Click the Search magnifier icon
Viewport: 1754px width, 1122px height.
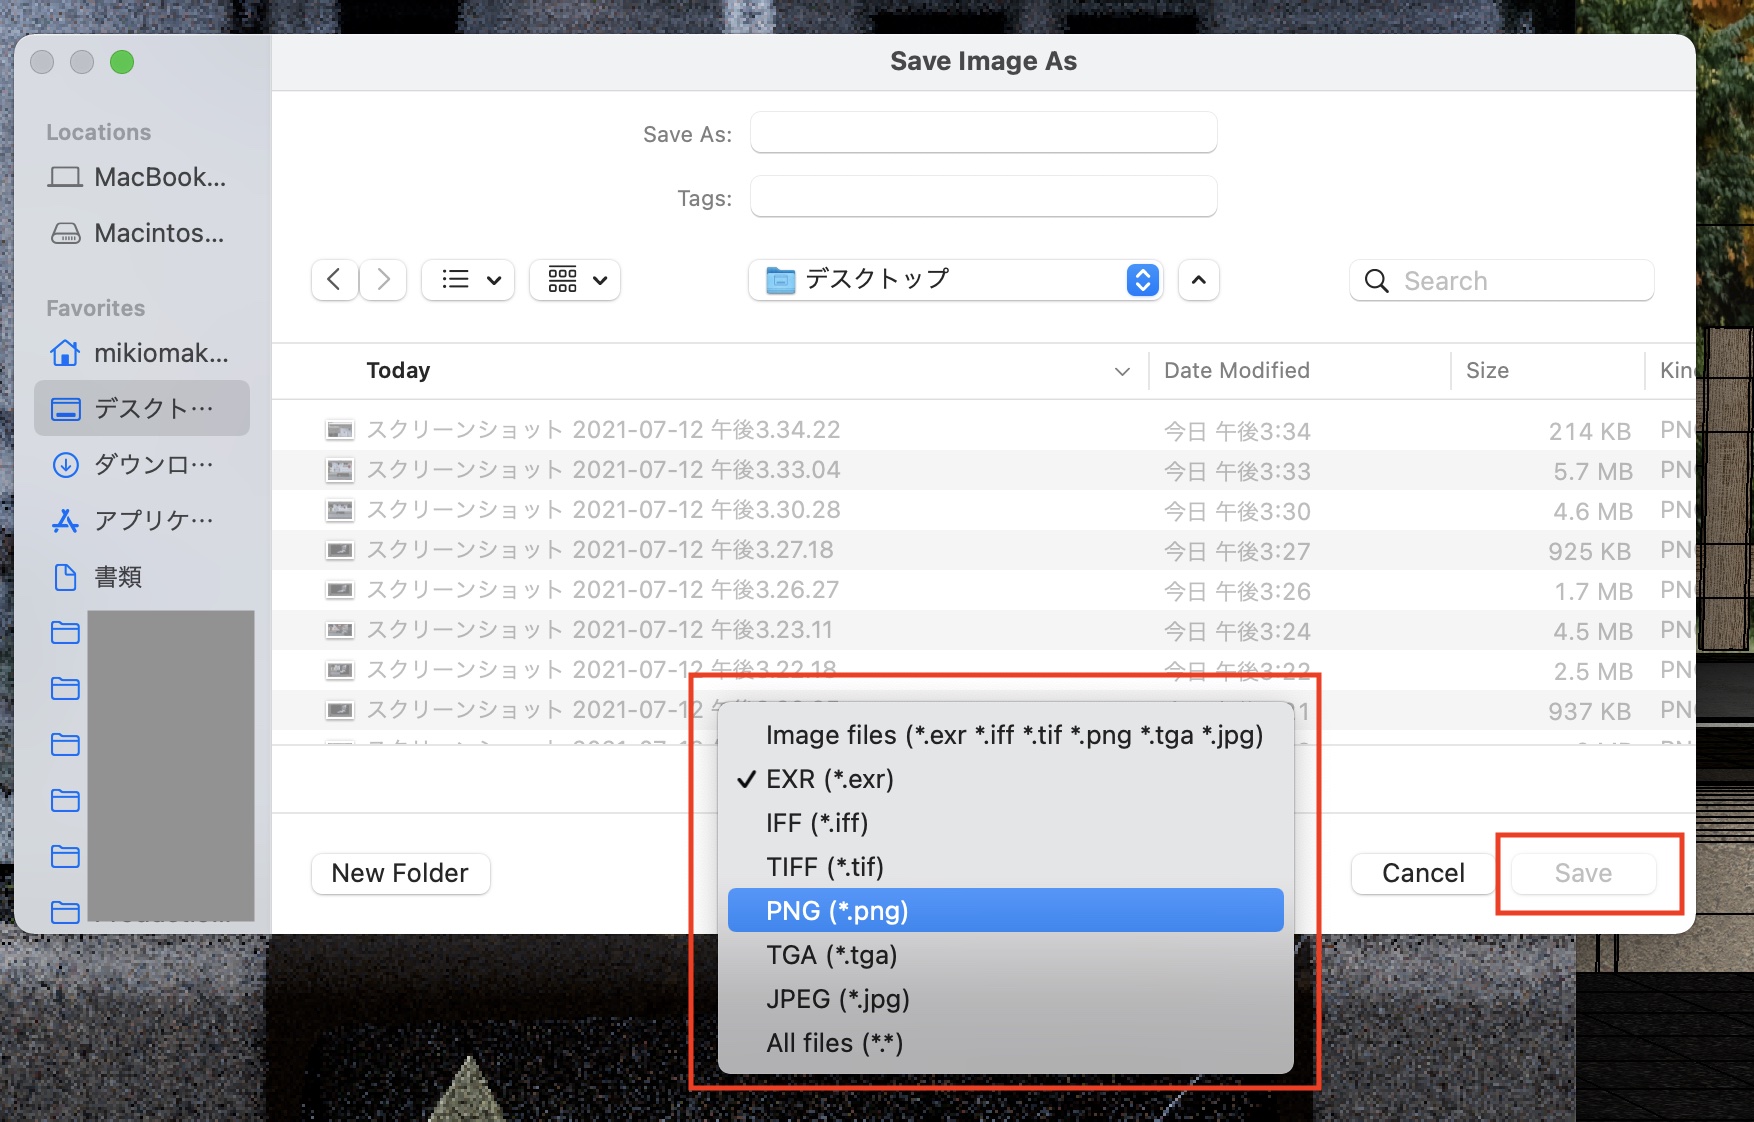pyautogui.click(x=1377, y=281)
